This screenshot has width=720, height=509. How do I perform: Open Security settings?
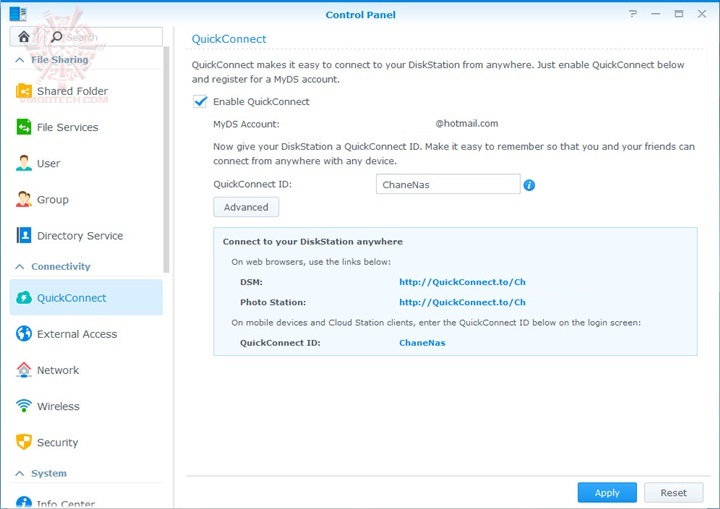(57, 442)
